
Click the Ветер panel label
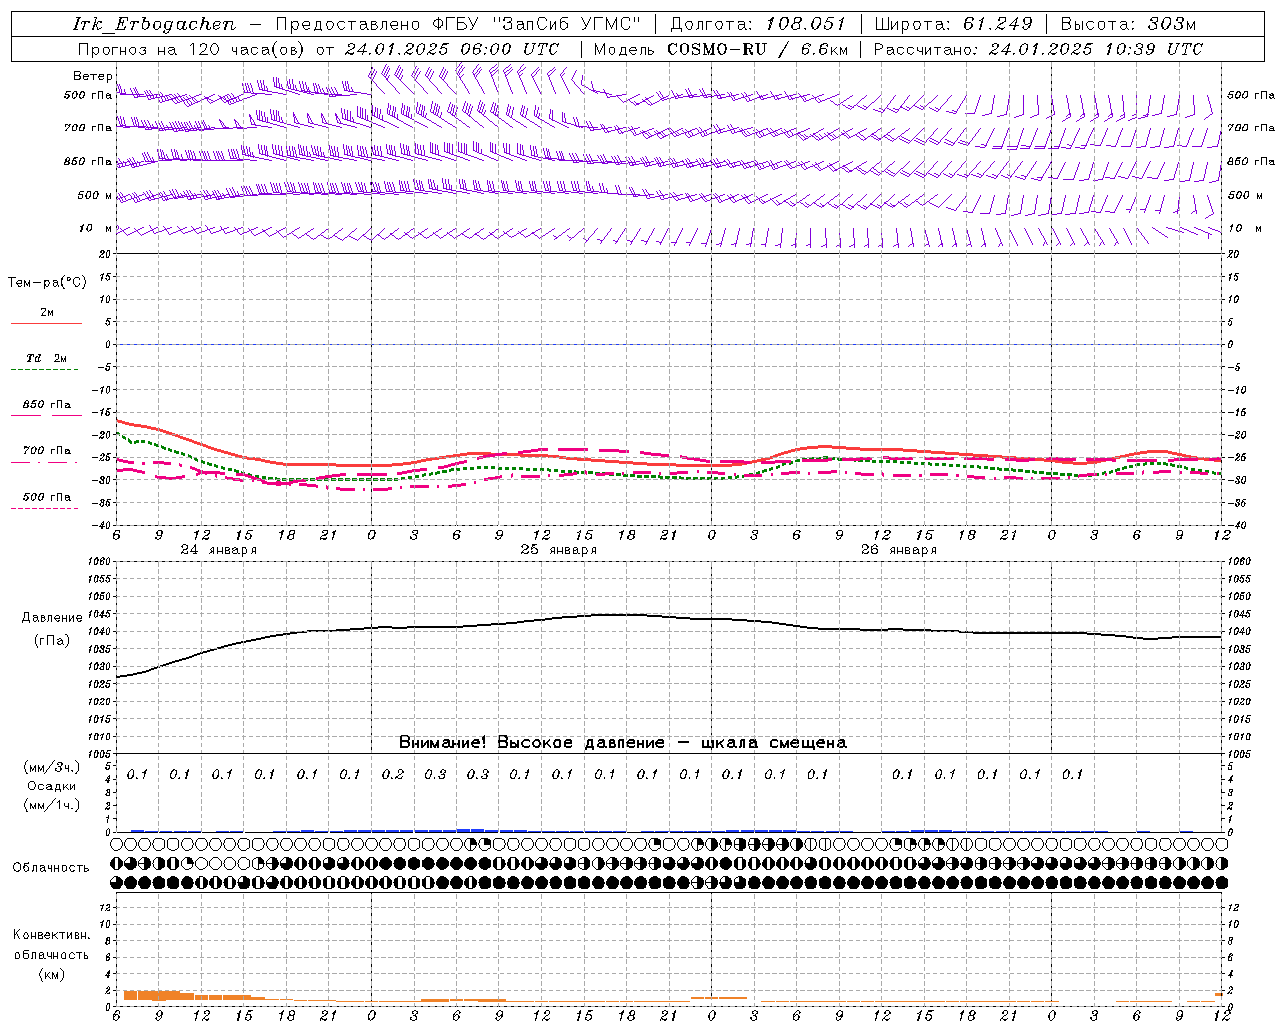[x=92, y=76]
